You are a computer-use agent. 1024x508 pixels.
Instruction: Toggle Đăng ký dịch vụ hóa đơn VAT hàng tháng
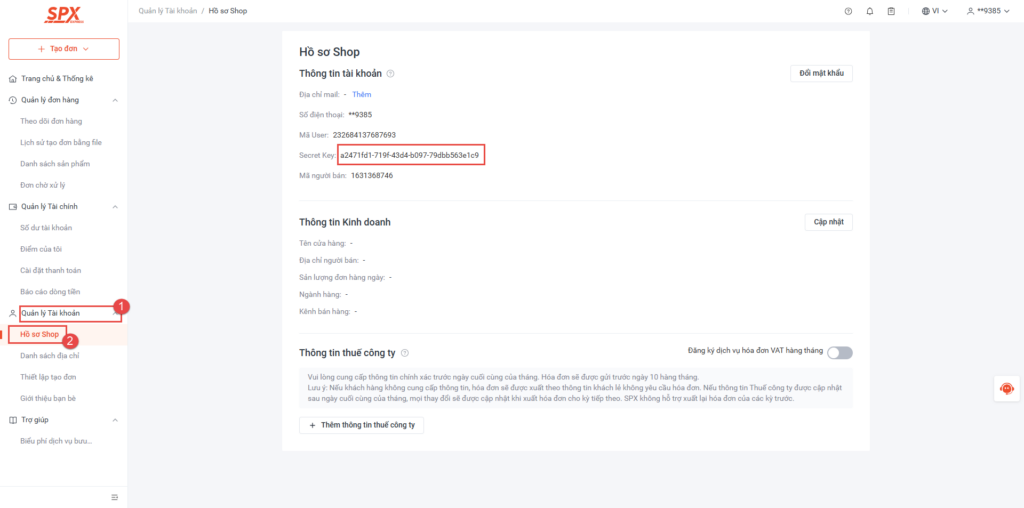coord(840,353)
